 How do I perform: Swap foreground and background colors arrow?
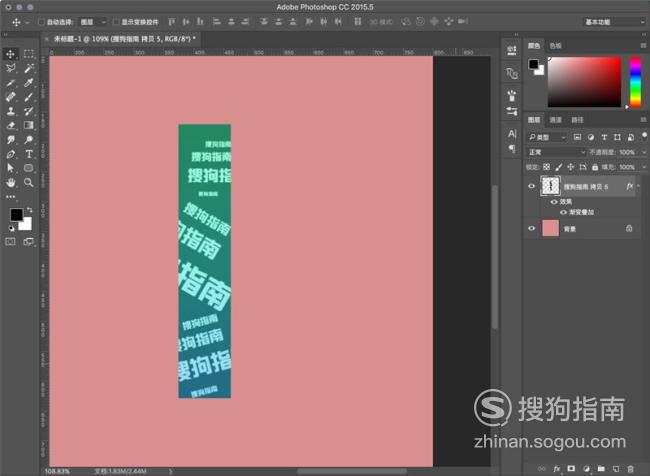(29, 210)
